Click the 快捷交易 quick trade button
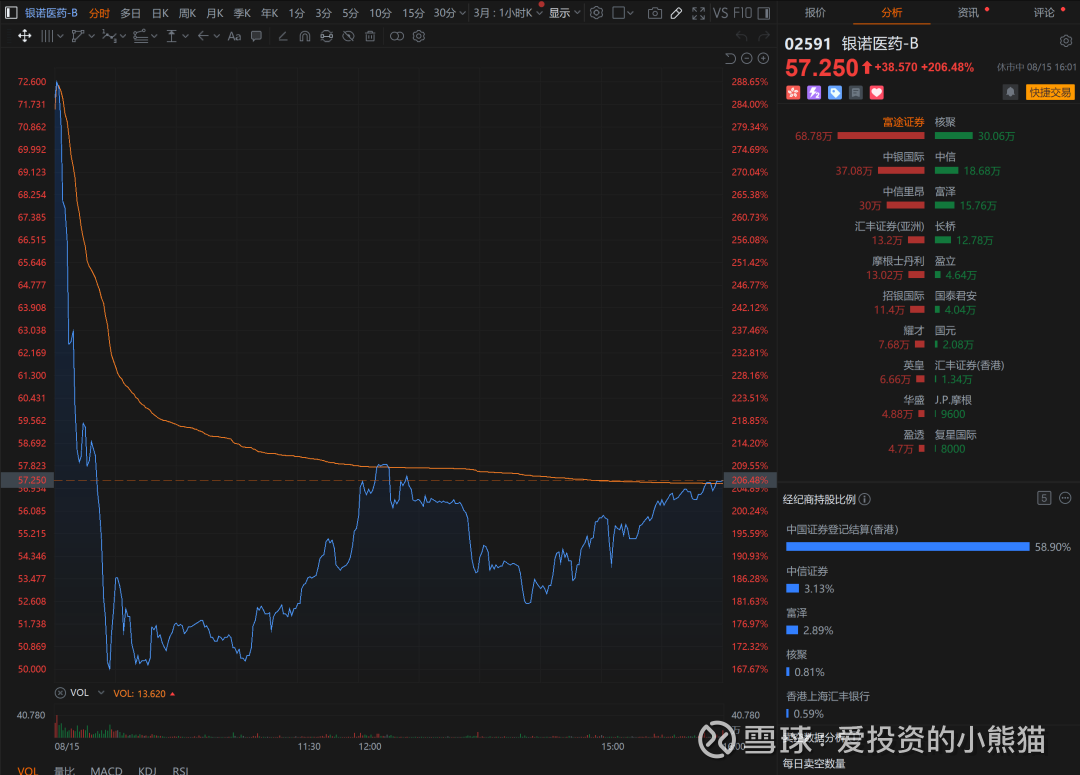The image size is (1080, 775). (1050, 92)
